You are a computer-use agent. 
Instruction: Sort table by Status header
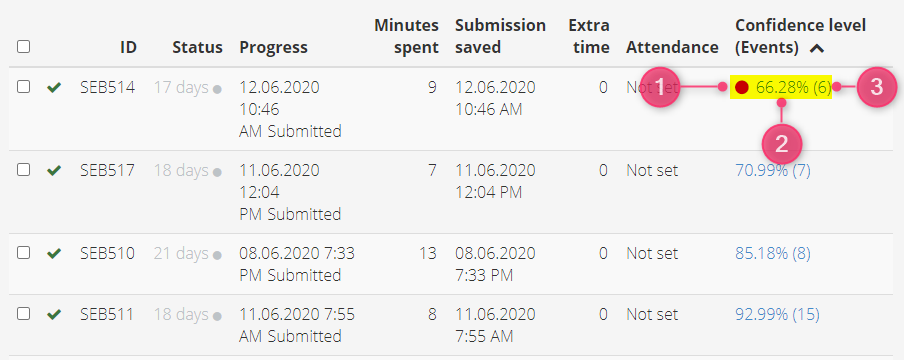[198, 47]
